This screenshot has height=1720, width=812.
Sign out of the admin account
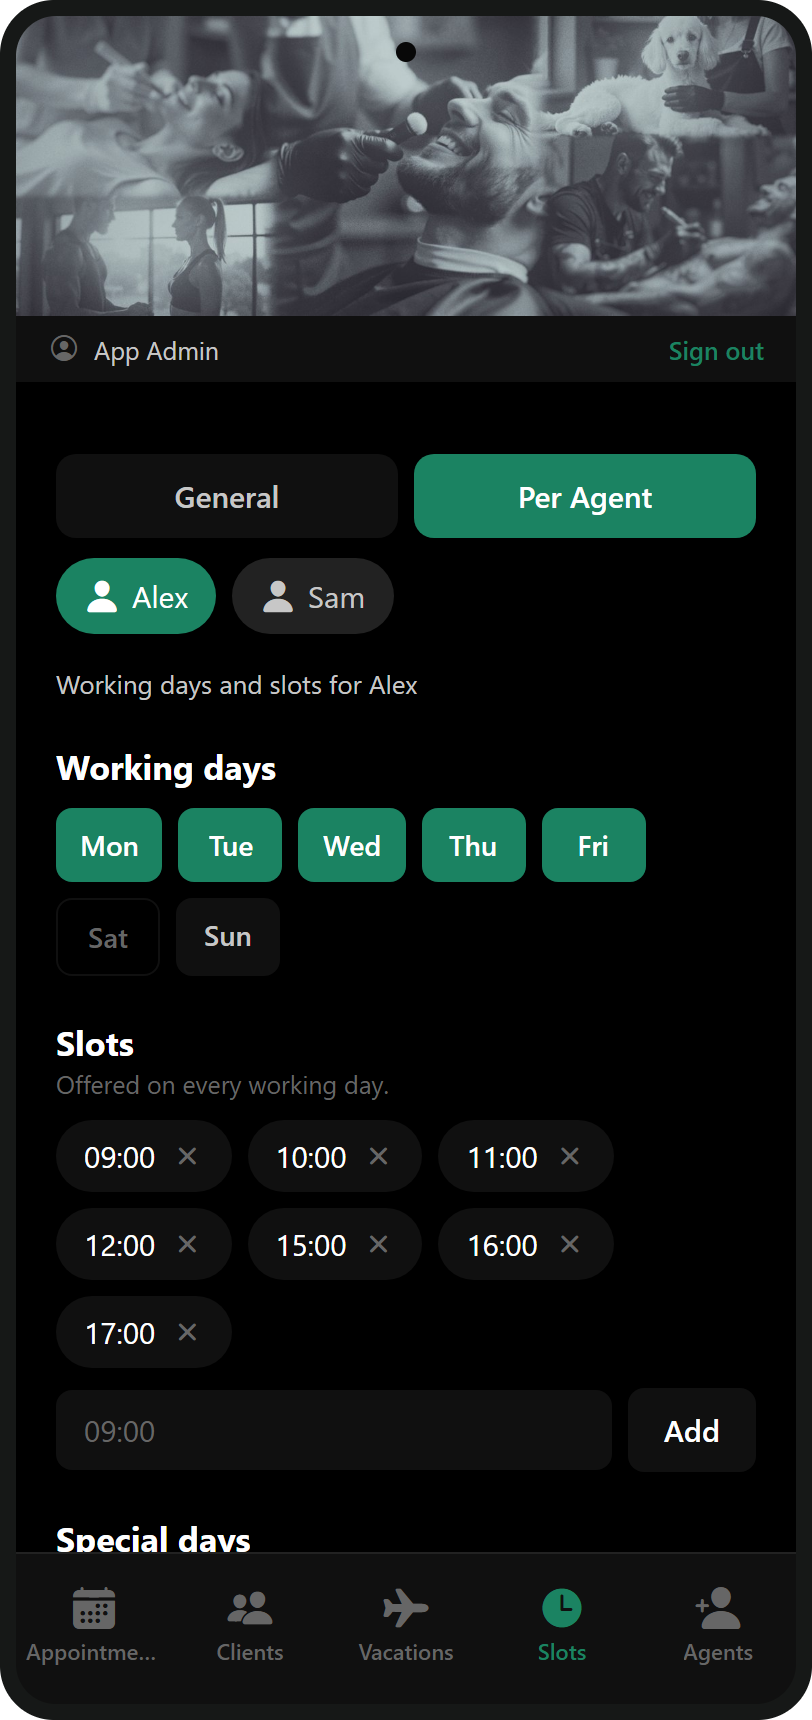click(716, 351)
